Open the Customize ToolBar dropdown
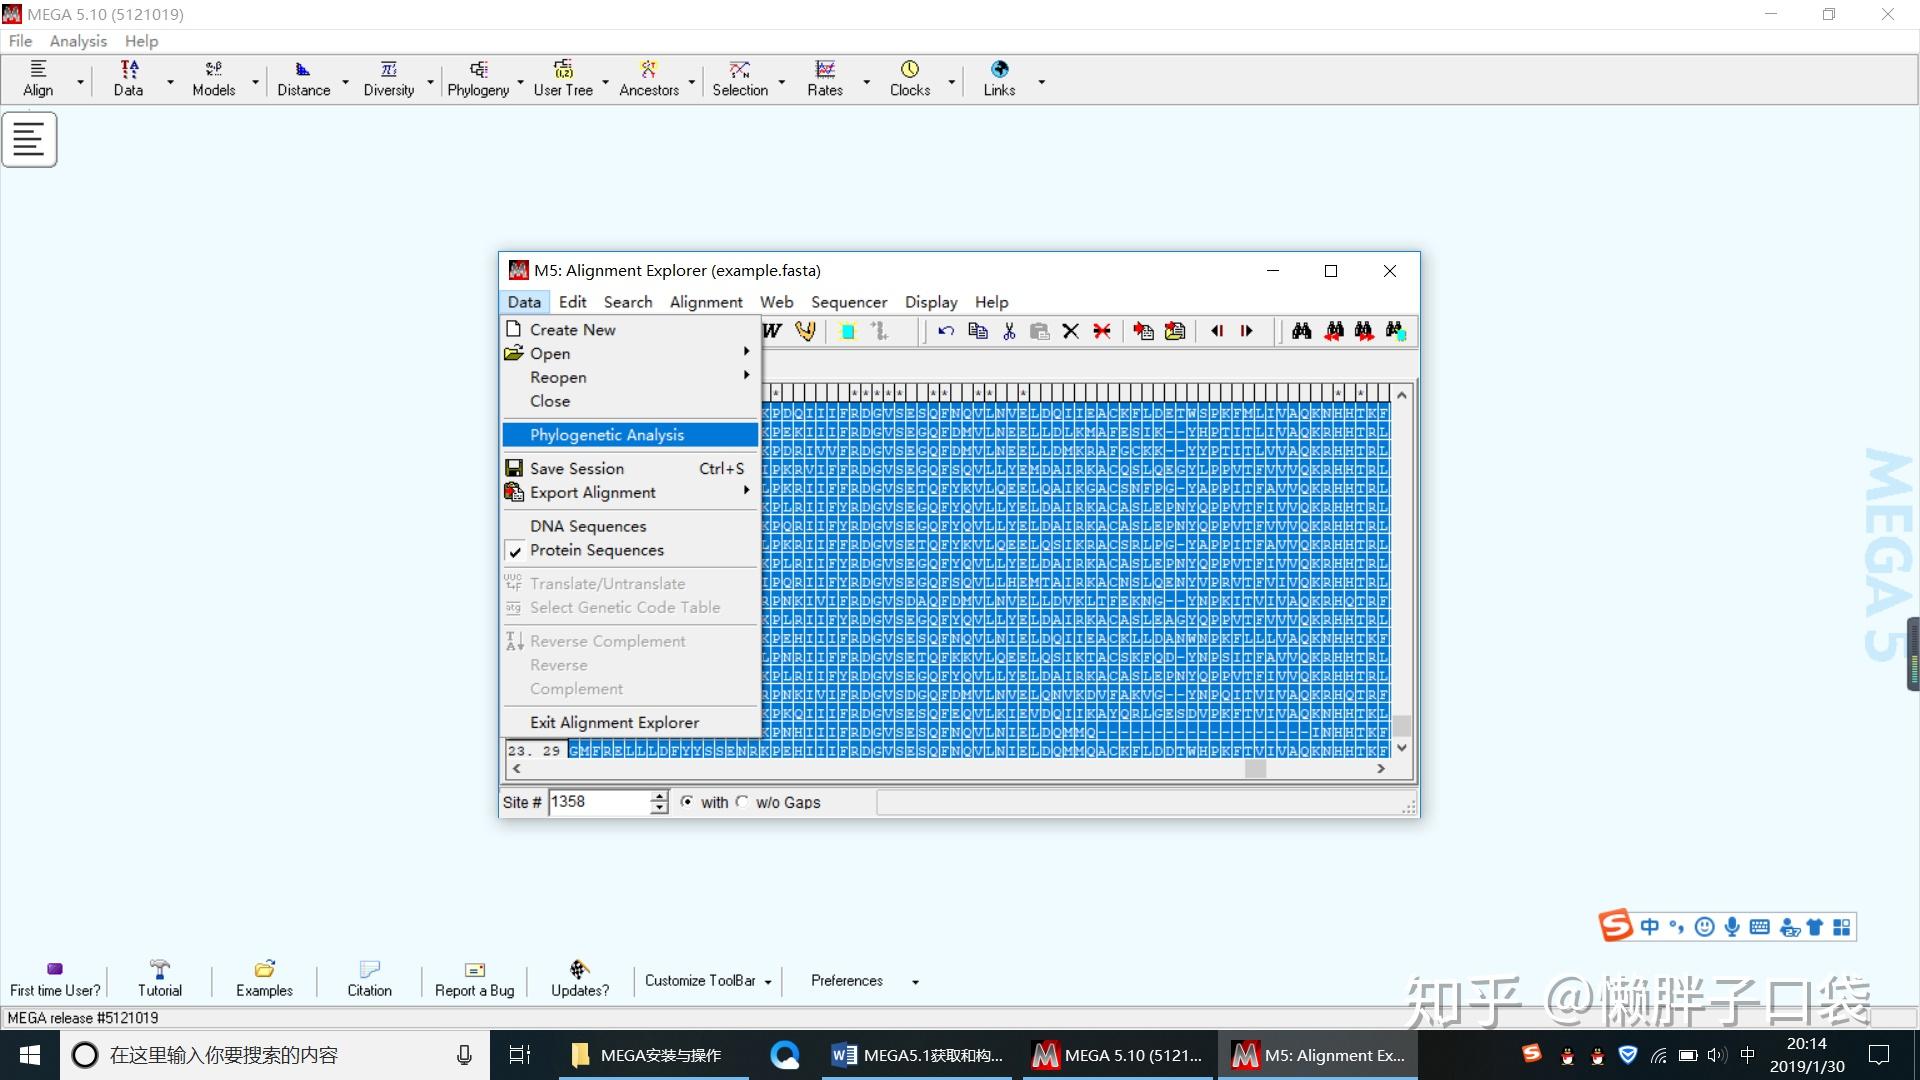This screenshot has width=1920, height=1080. pos(708,981)
